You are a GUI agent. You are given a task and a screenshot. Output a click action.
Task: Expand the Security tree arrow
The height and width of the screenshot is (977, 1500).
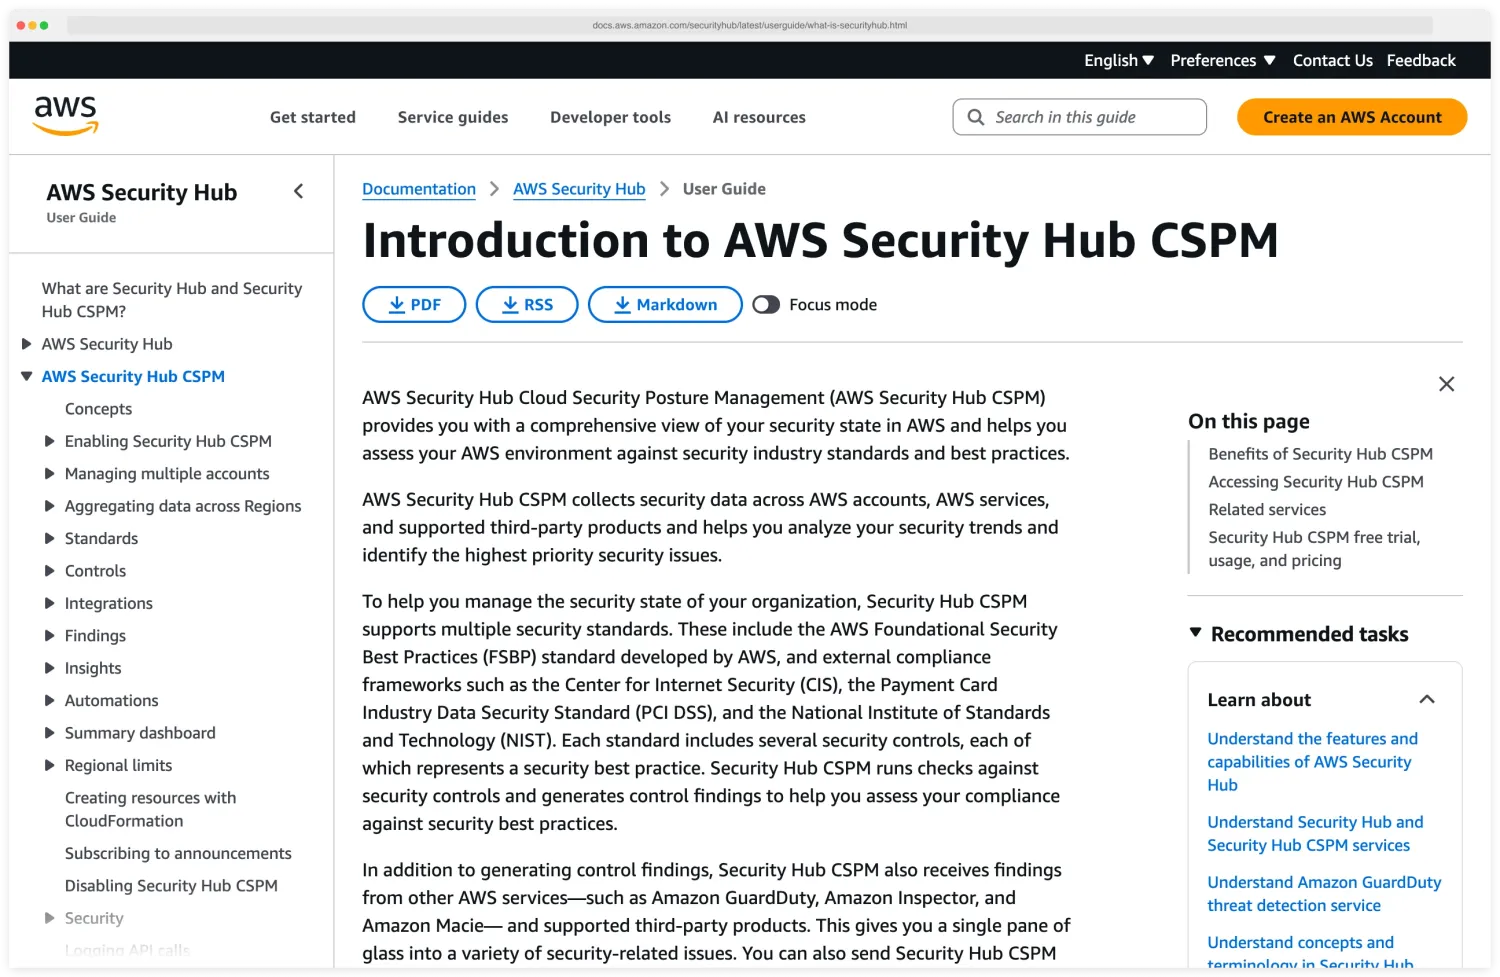50,918
